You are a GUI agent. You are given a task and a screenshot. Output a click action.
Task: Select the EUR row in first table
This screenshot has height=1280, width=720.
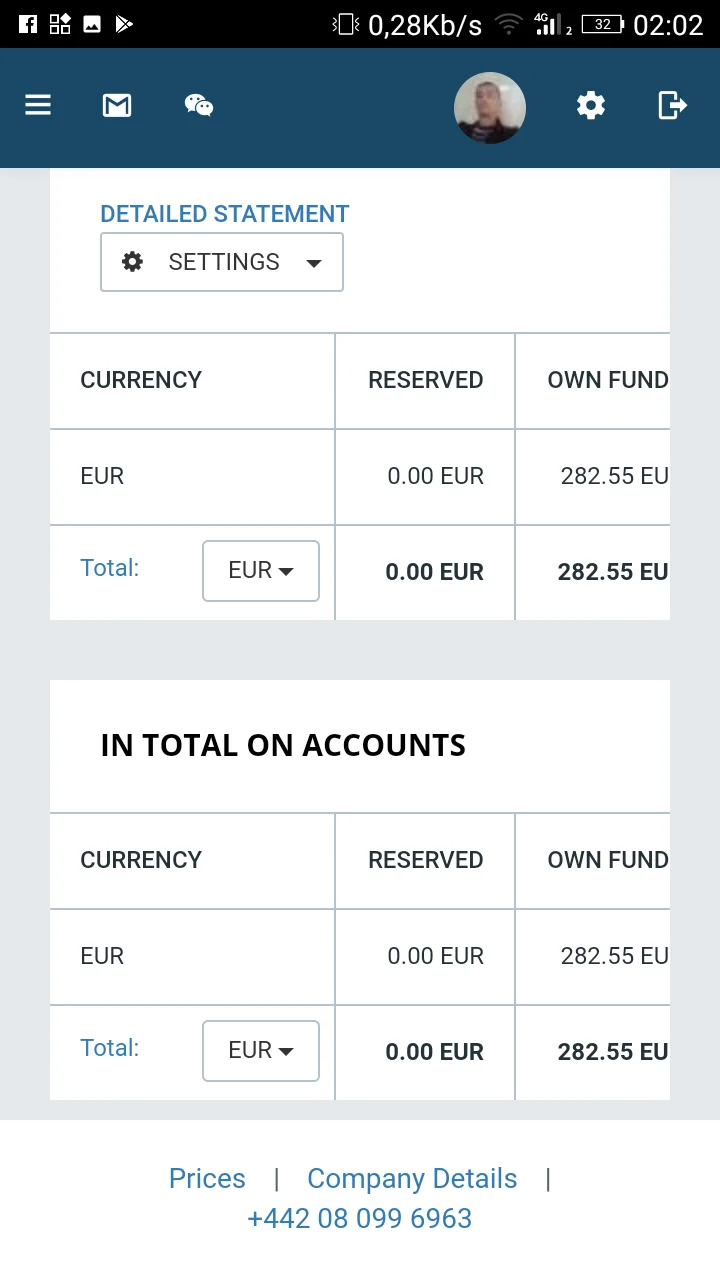point(102,476)
